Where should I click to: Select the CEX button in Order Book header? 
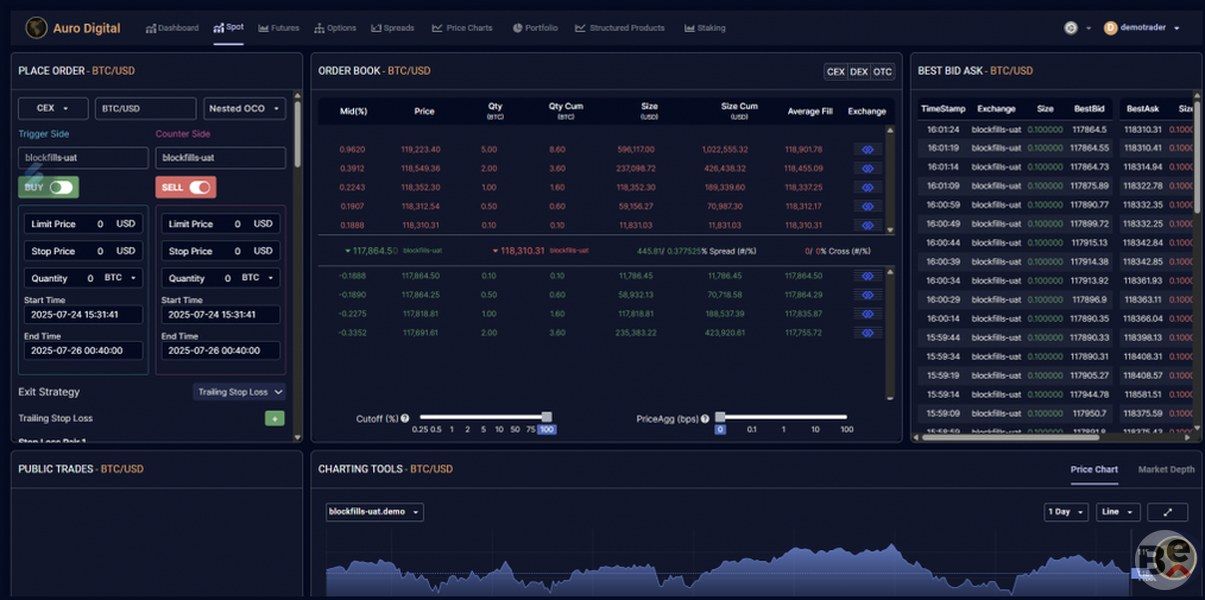coord(835,72)
